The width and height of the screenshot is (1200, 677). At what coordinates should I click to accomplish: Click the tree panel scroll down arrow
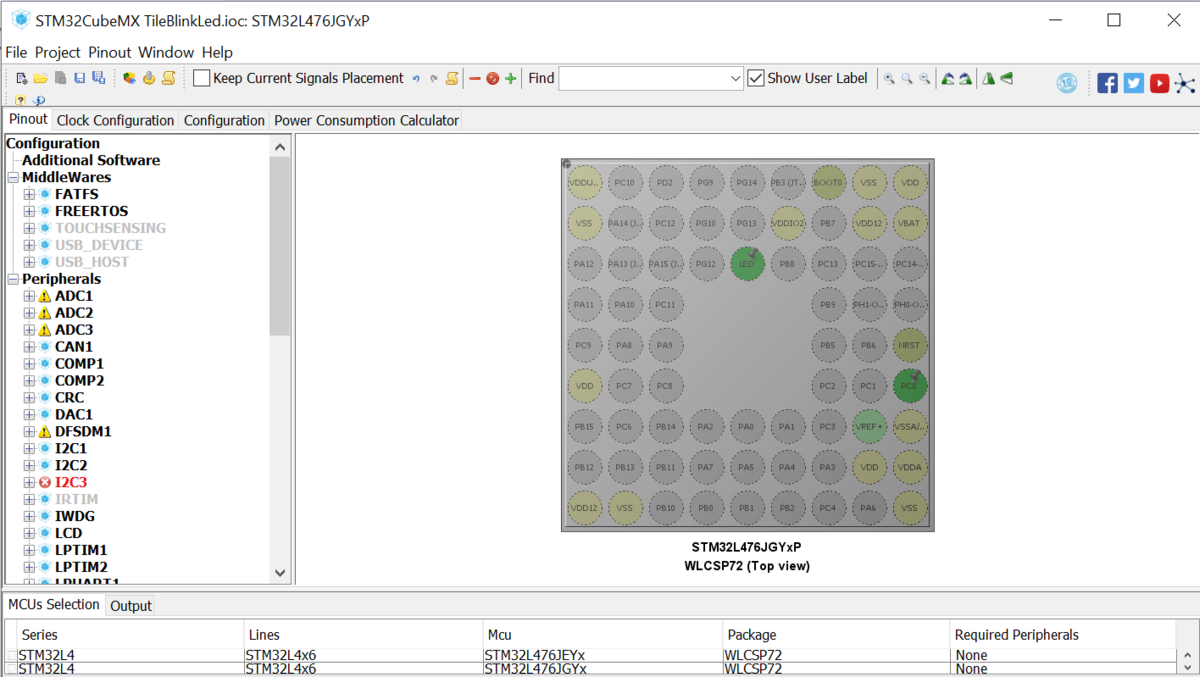[280, 573]
